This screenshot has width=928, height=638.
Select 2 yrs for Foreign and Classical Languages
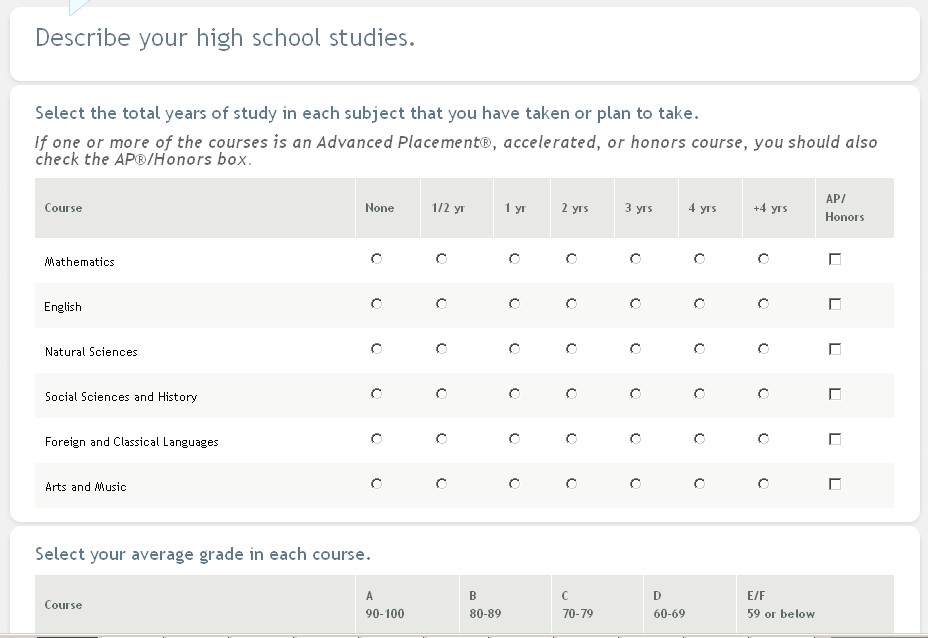(571, 439)
